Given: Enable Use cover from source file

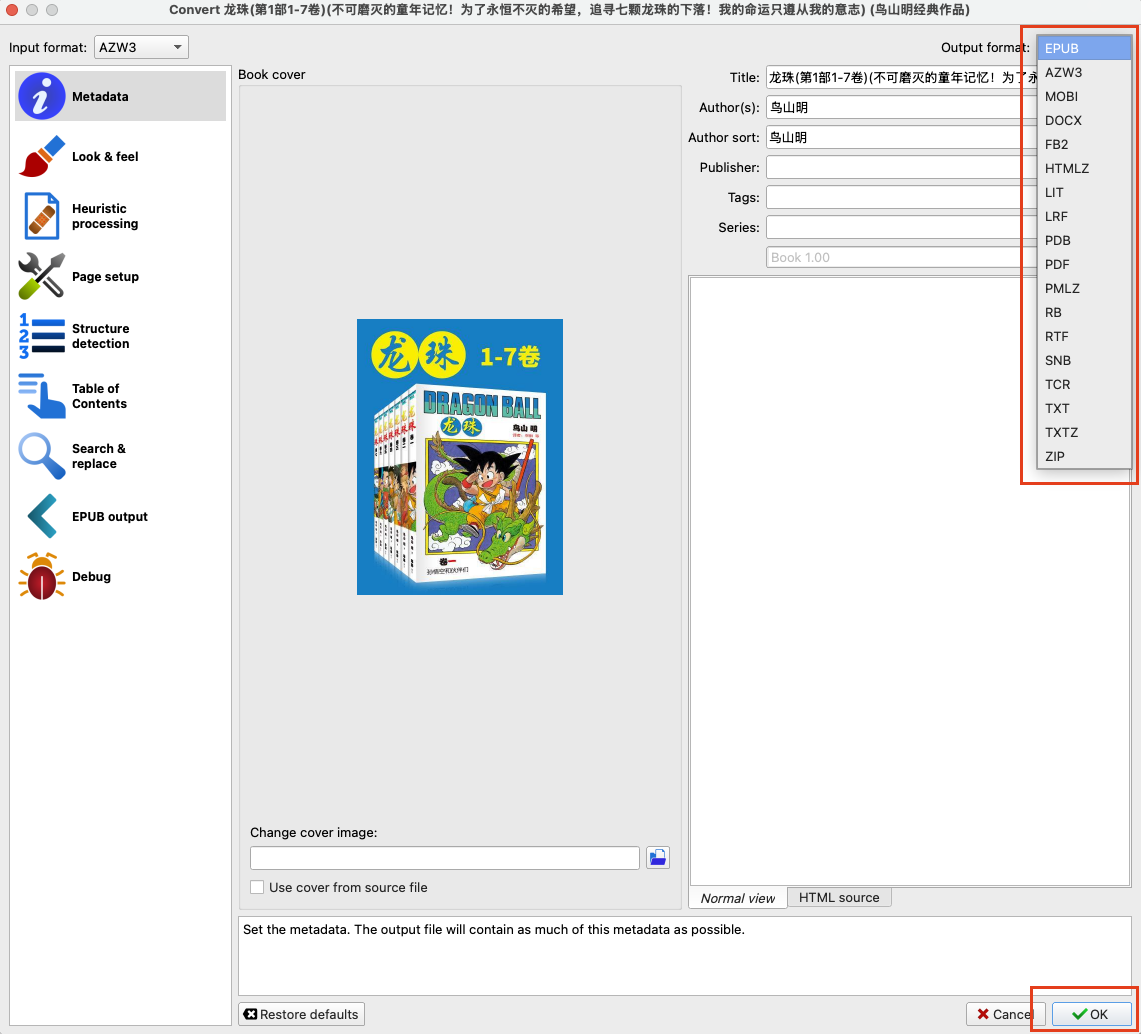Looking at the screenshot, I should click(x=258, y=887).
